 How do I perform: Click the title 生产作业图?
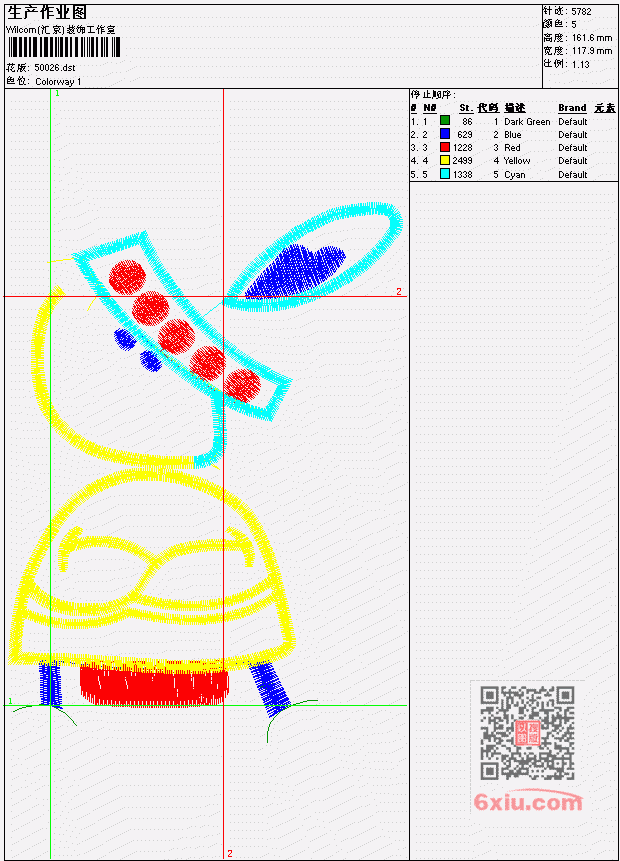click(47, 12)
